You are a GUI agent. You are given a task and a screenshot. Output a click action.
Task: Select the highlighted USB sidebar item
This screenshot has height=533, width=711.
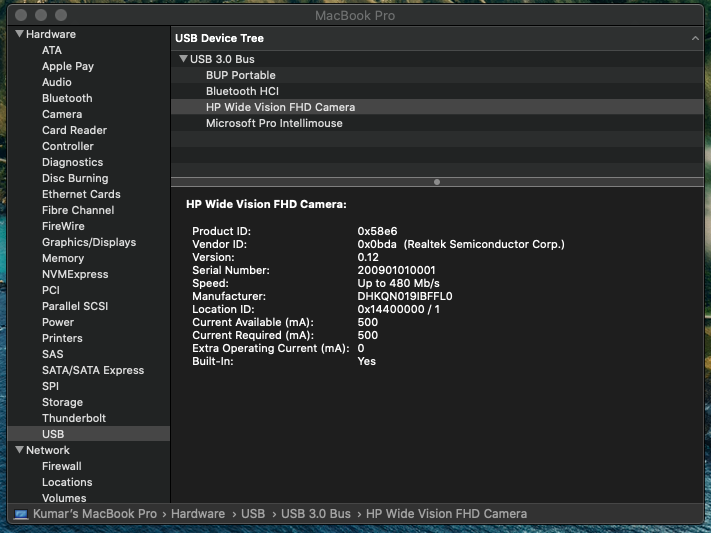pos(89,434)
